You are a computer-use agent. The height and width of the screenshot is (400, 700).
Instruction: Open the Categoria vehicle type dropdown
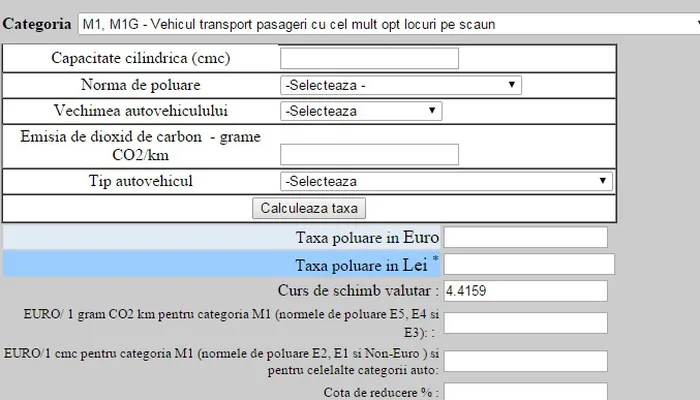click(x=389, y=24)
